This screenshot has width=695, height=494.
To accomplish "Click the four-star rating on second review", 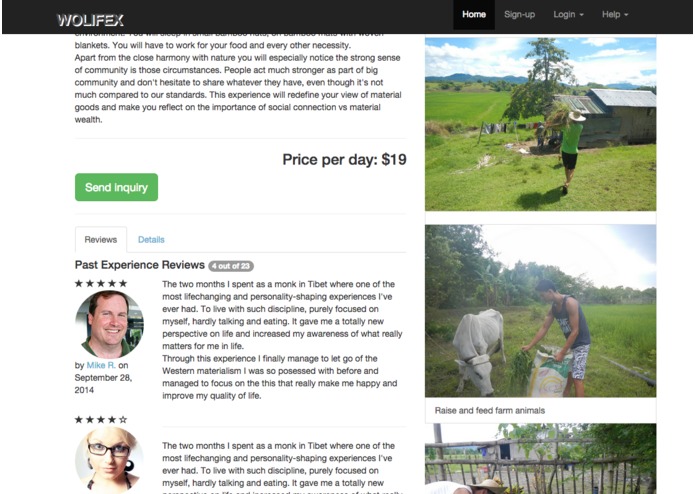I will click(101, 420).
